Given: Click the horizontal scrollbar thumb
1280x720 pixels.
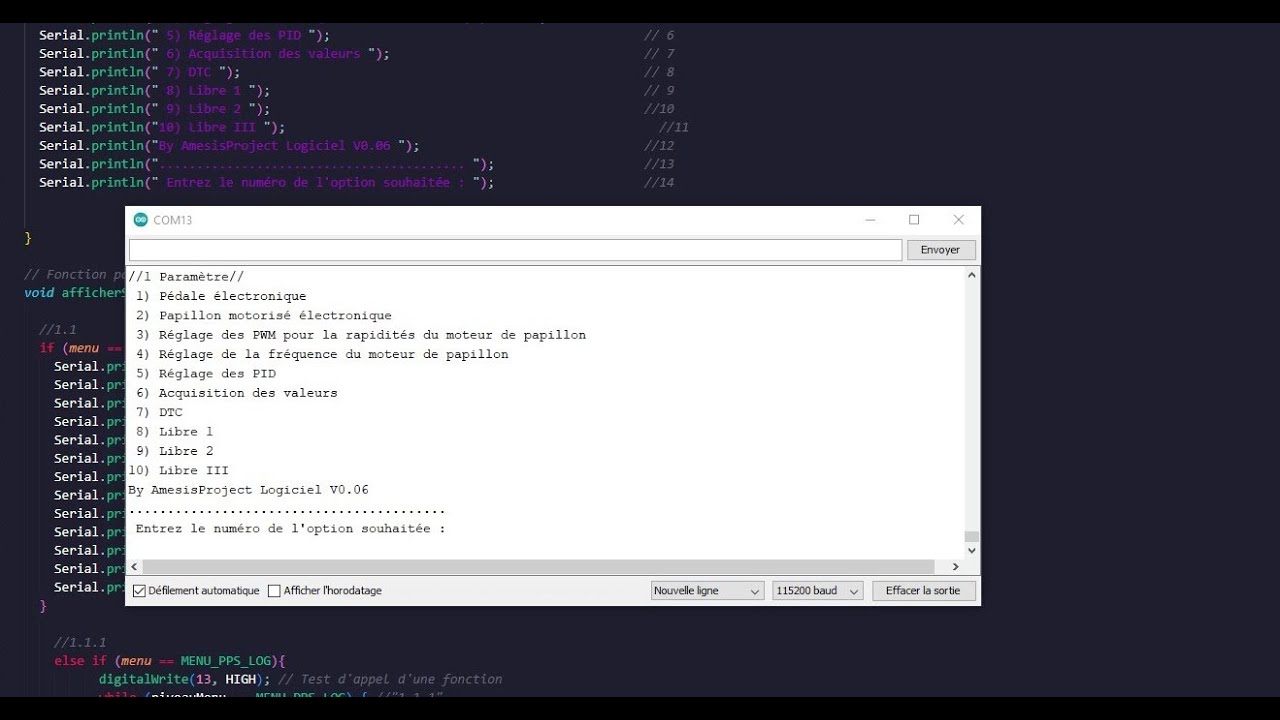Looking at the screenshot, I should (x=538, y=567).
